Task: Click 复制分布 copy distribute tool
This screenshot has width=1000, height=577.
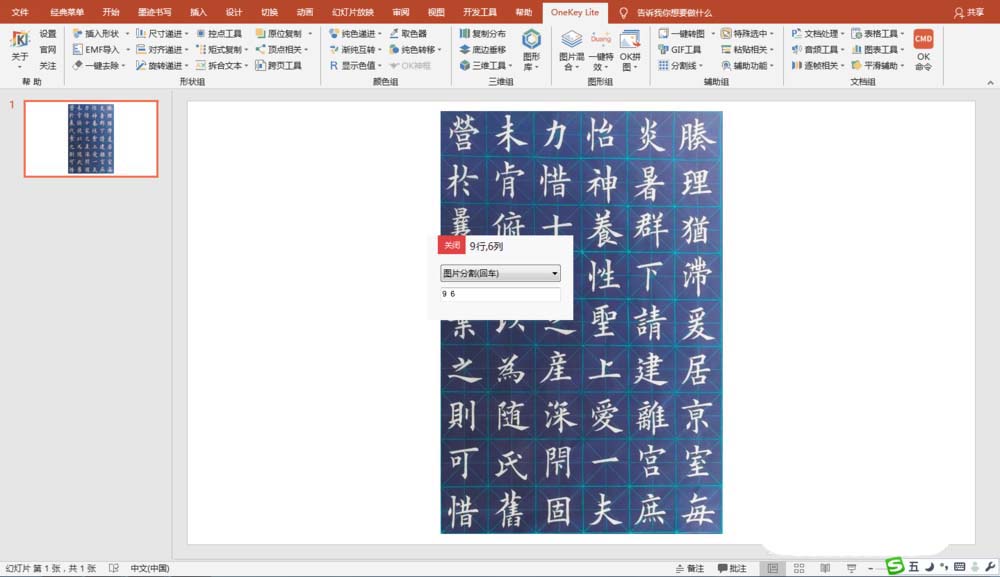Action: 483,33
